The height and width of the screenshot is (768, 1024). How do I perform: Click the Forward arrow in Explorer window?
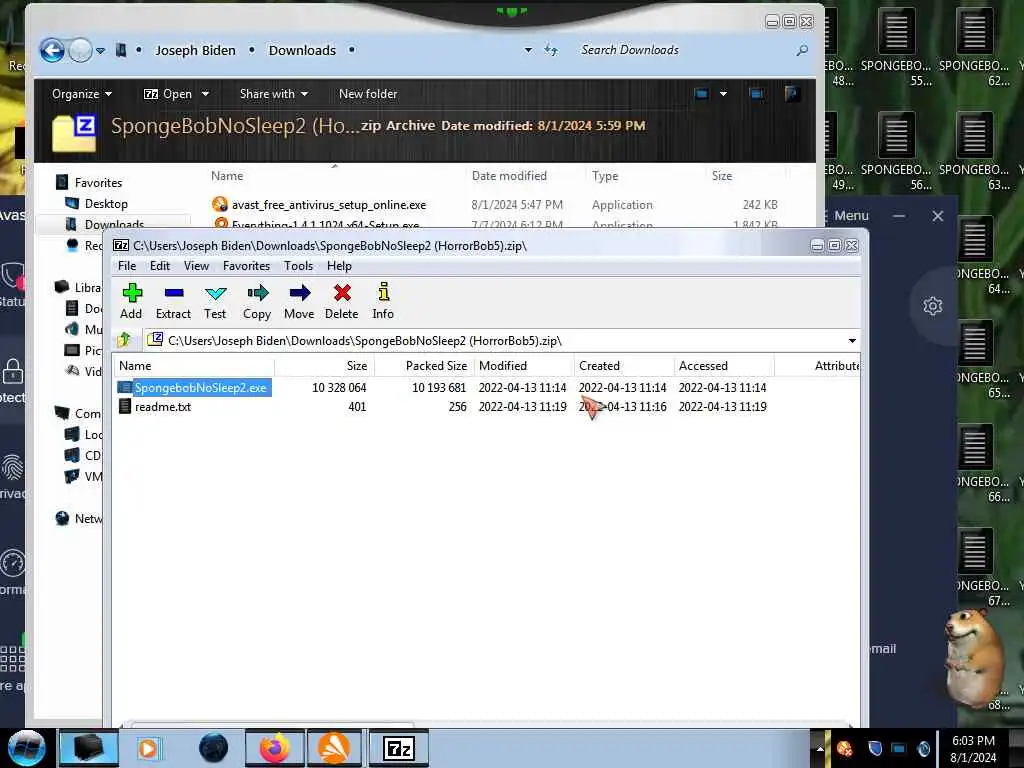80,50
